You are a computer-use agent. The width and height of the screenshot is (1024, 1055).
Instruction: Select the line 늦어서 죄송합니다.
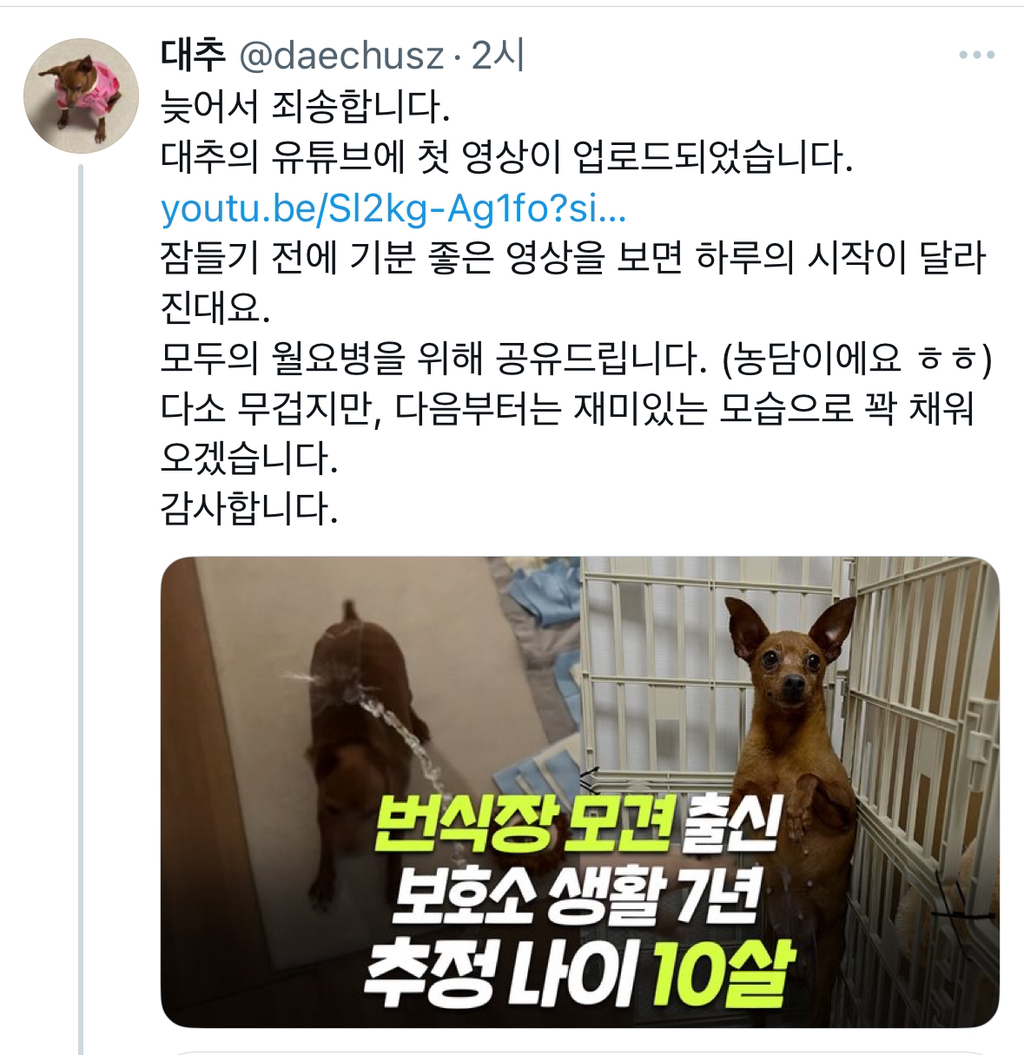305,108
